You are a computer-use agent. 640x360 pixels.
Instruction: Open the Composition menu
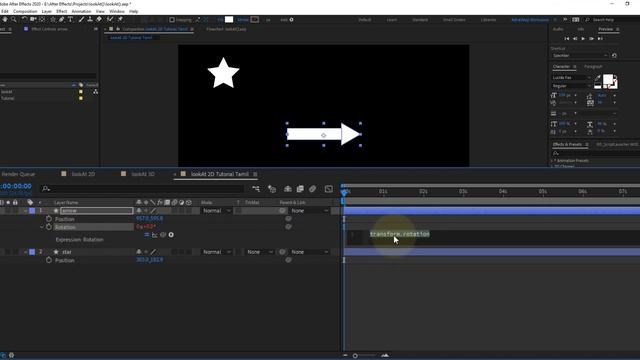pos(25,11)
